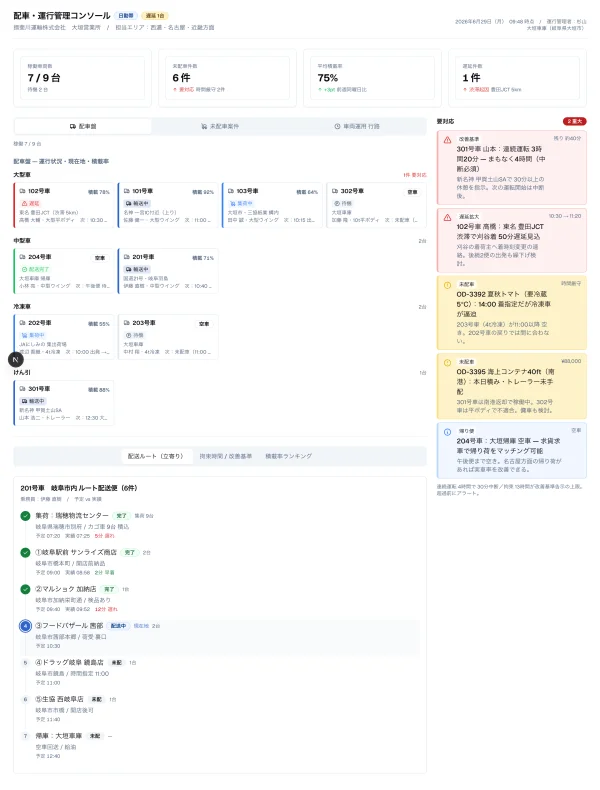Click the 配達中 badge on stop ③
This screenshot has width=600, height=790.
pos(118,626)
